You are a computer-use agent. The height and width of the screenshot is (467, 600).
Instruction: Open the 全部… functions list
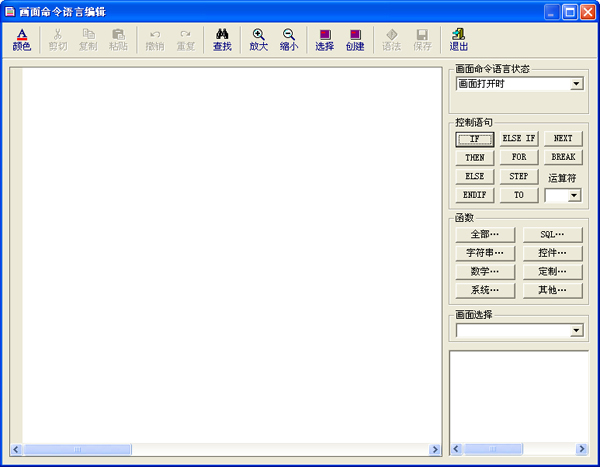click(x=485, y=235)
